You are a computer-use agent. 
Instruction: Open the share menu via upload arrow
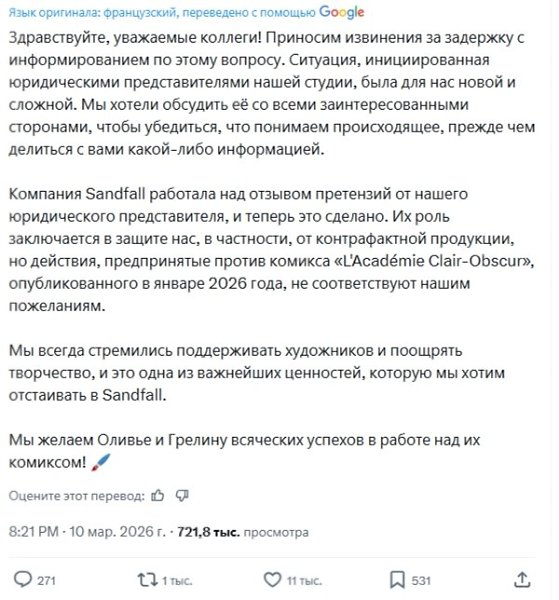coord(522,579)
